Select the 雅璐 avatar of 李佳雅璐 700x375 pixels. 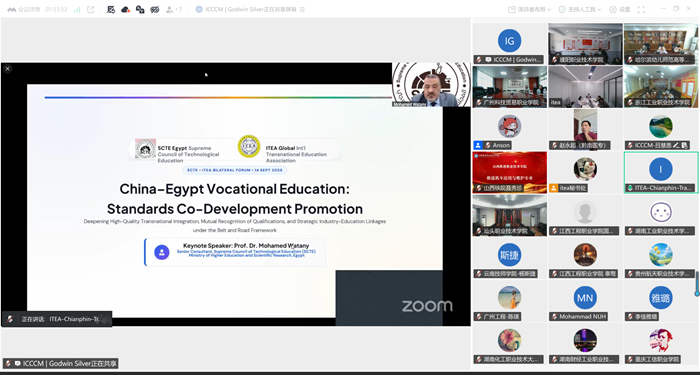[x=661, y=298]
